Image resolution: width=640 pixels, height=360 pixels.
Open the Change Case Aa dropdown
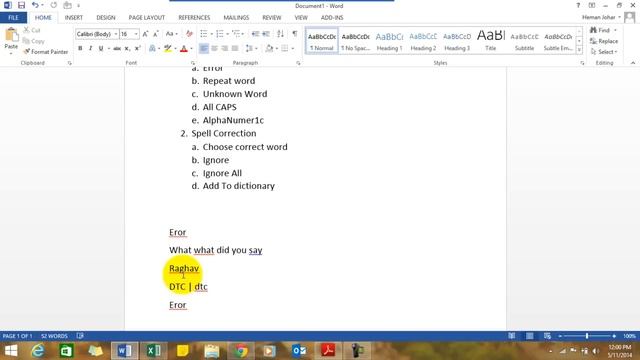(171, 34)
